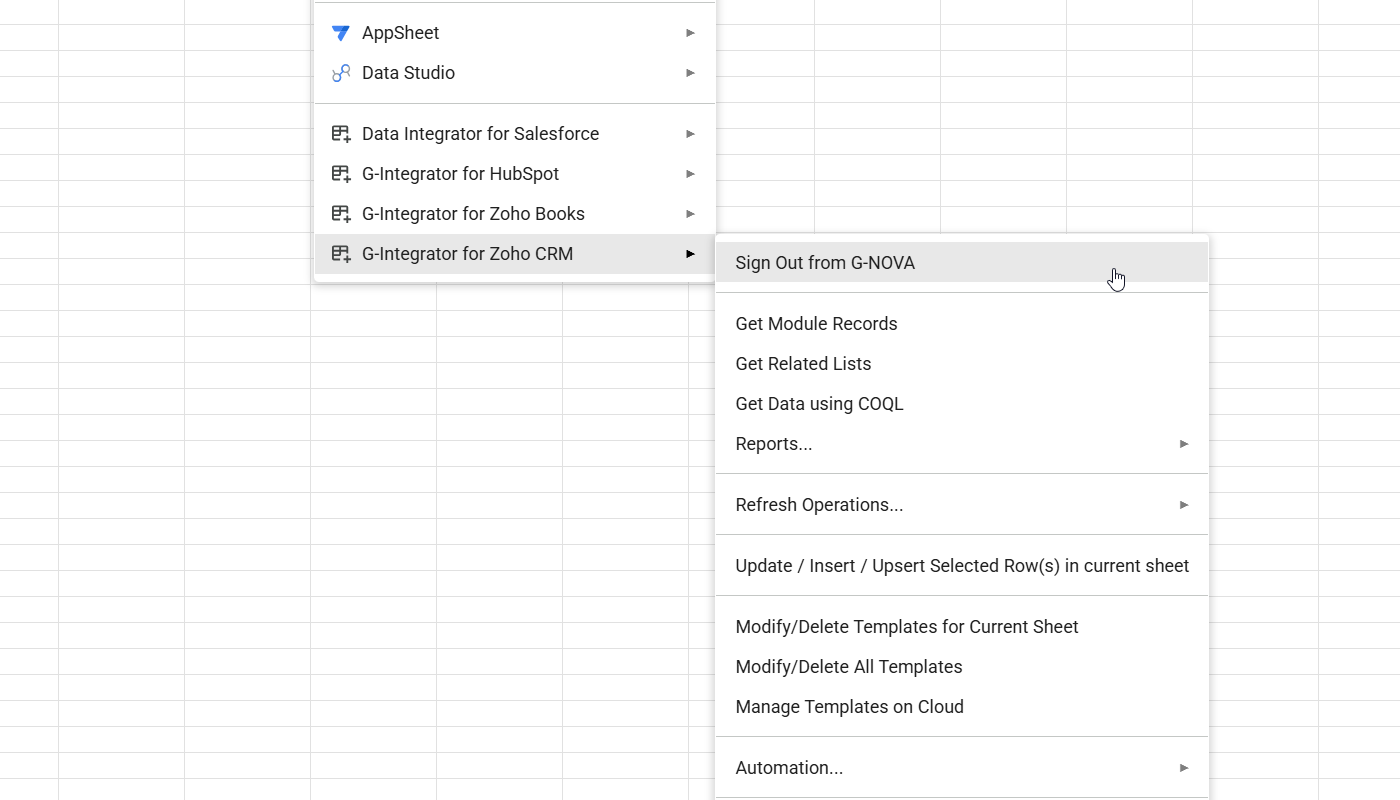The width and height of the screenshot is (1400, 800).
Task: Click the AppSheet icon
Action: tap(341, 33)
